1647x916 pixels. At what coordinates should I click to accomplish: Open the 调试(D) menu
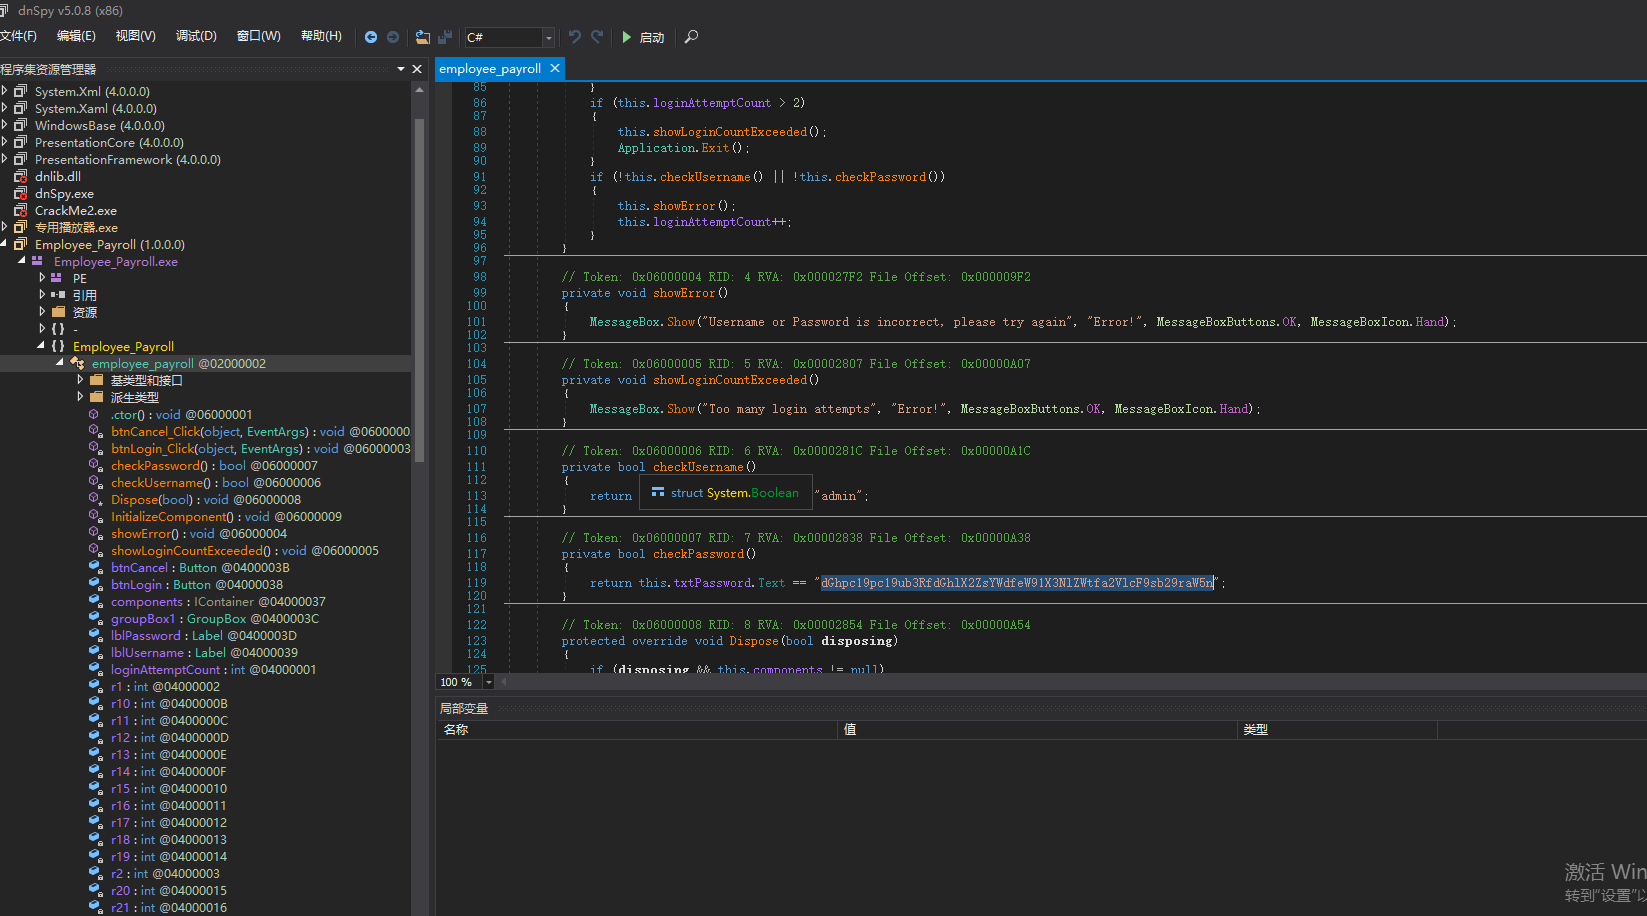196,36
